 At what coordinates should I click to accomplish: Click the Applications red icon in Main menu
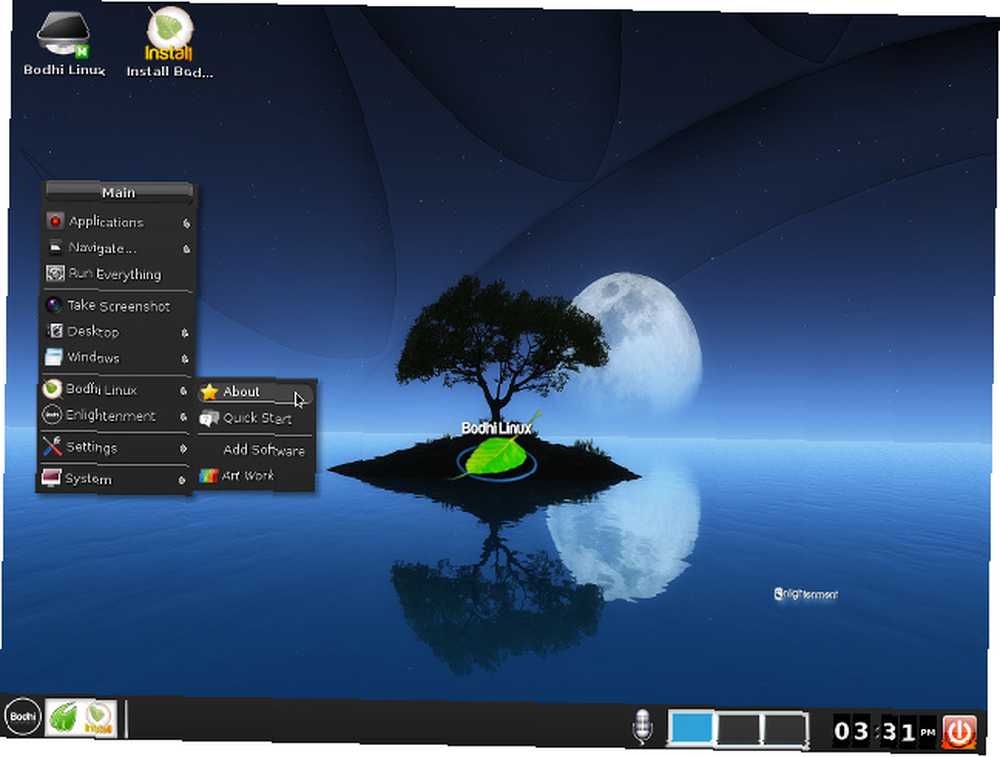click(55, 221)
